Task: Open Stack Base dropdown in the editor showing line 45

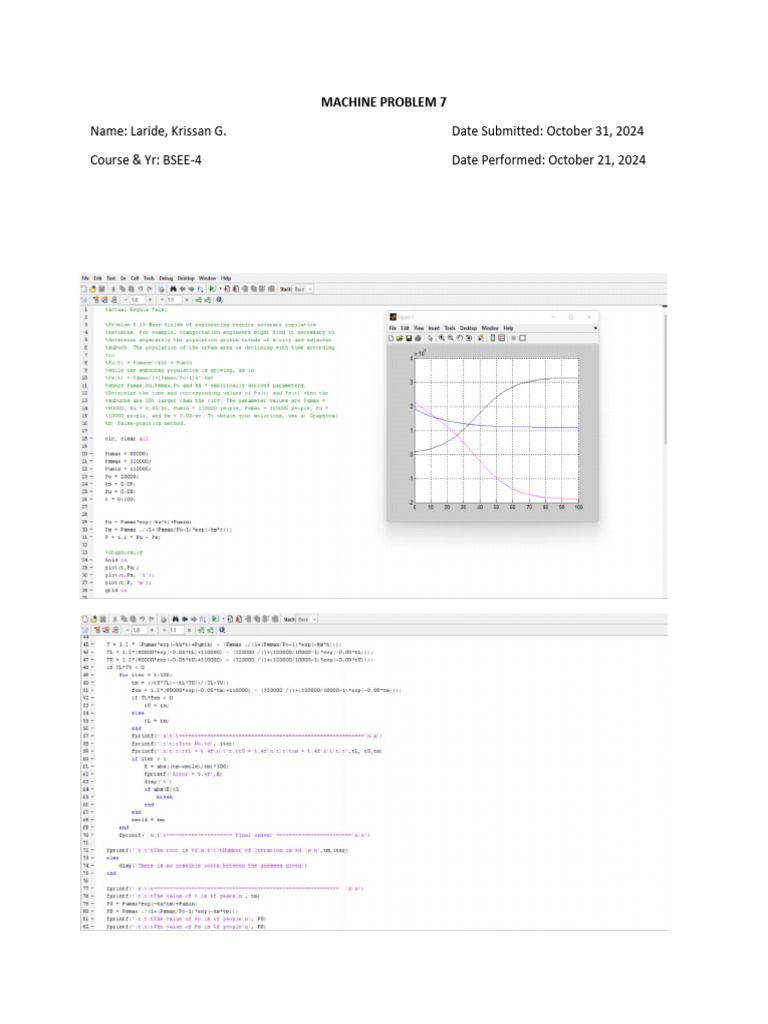Action: click(x=306, y=619)
